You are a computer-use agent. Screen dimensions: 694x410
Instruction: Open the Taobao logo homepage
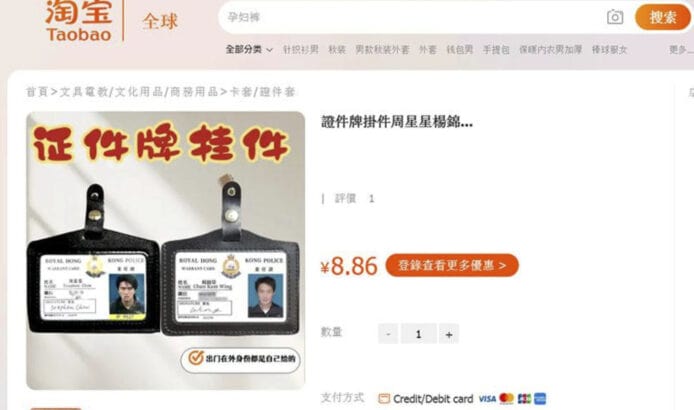pos(79,21)
